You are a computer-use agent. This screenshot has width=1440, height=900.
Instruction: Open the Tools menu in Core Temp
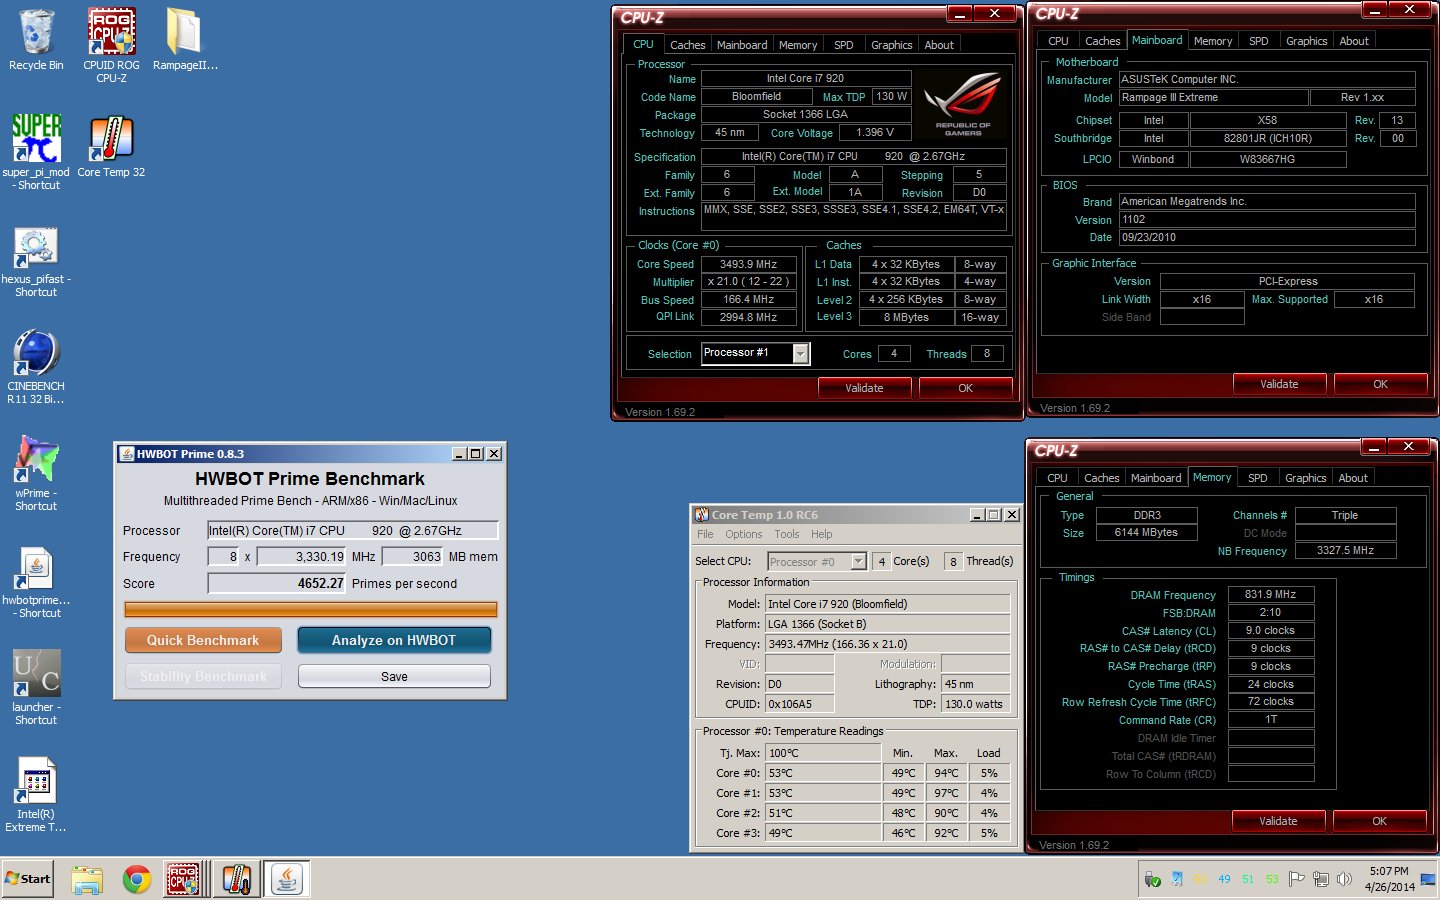pos(787,534)
